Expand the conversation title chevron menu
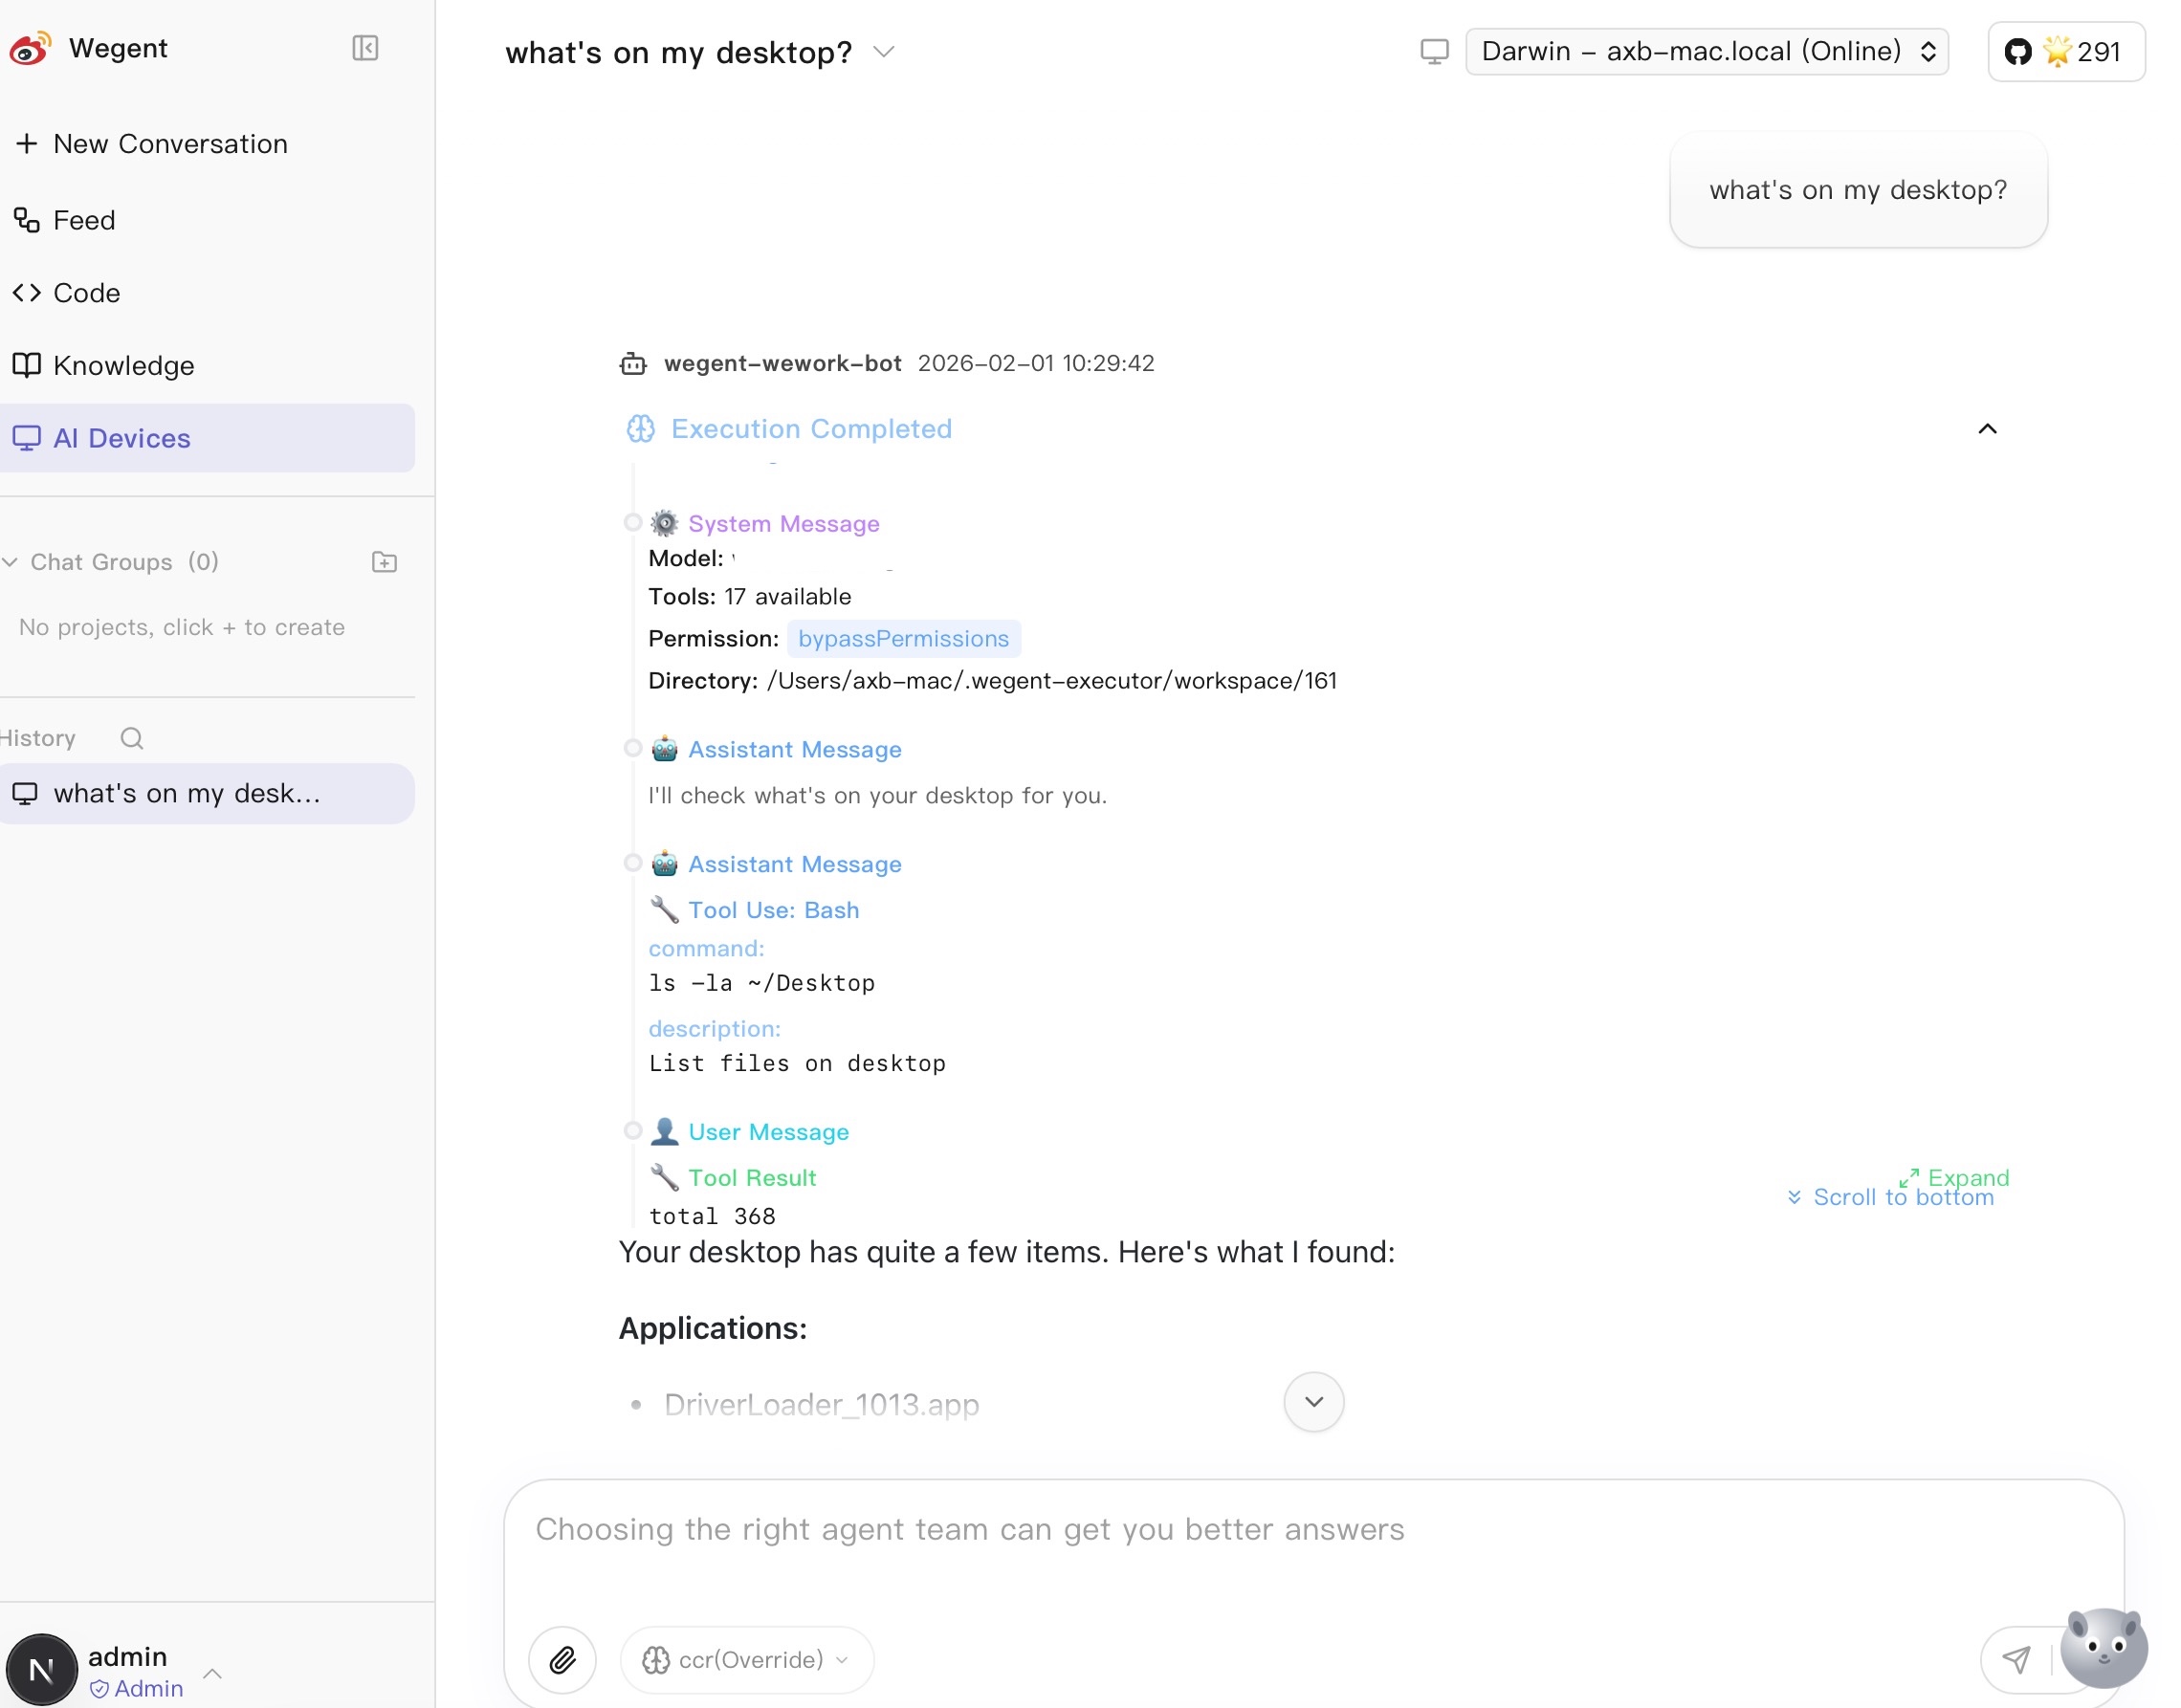Screen dimensions: 2181x1708 pyautogui.click(x=883, y=52)
